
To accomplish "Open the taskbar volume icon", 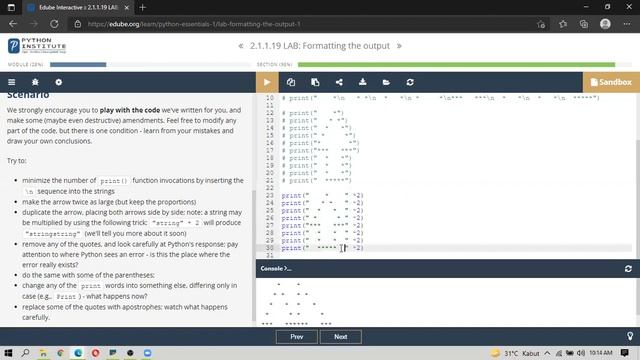I will (x=581, y=353).
